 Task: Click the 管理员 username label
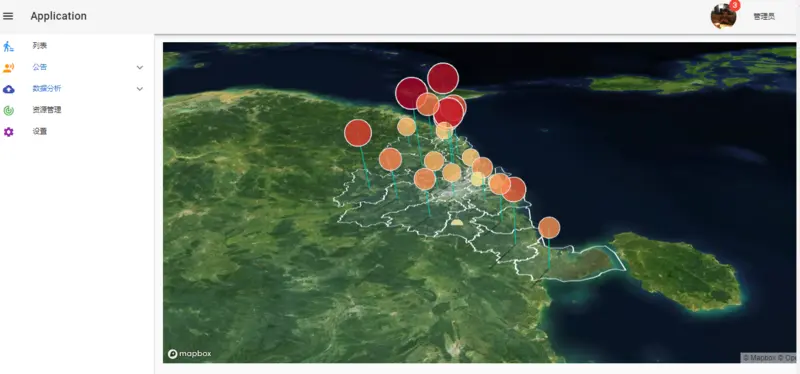tap(764, 16)
